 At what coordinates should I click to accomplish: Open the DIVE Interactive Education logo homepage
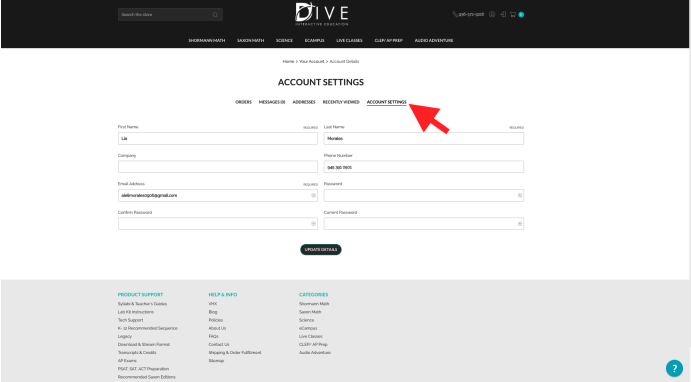[322, 14]
